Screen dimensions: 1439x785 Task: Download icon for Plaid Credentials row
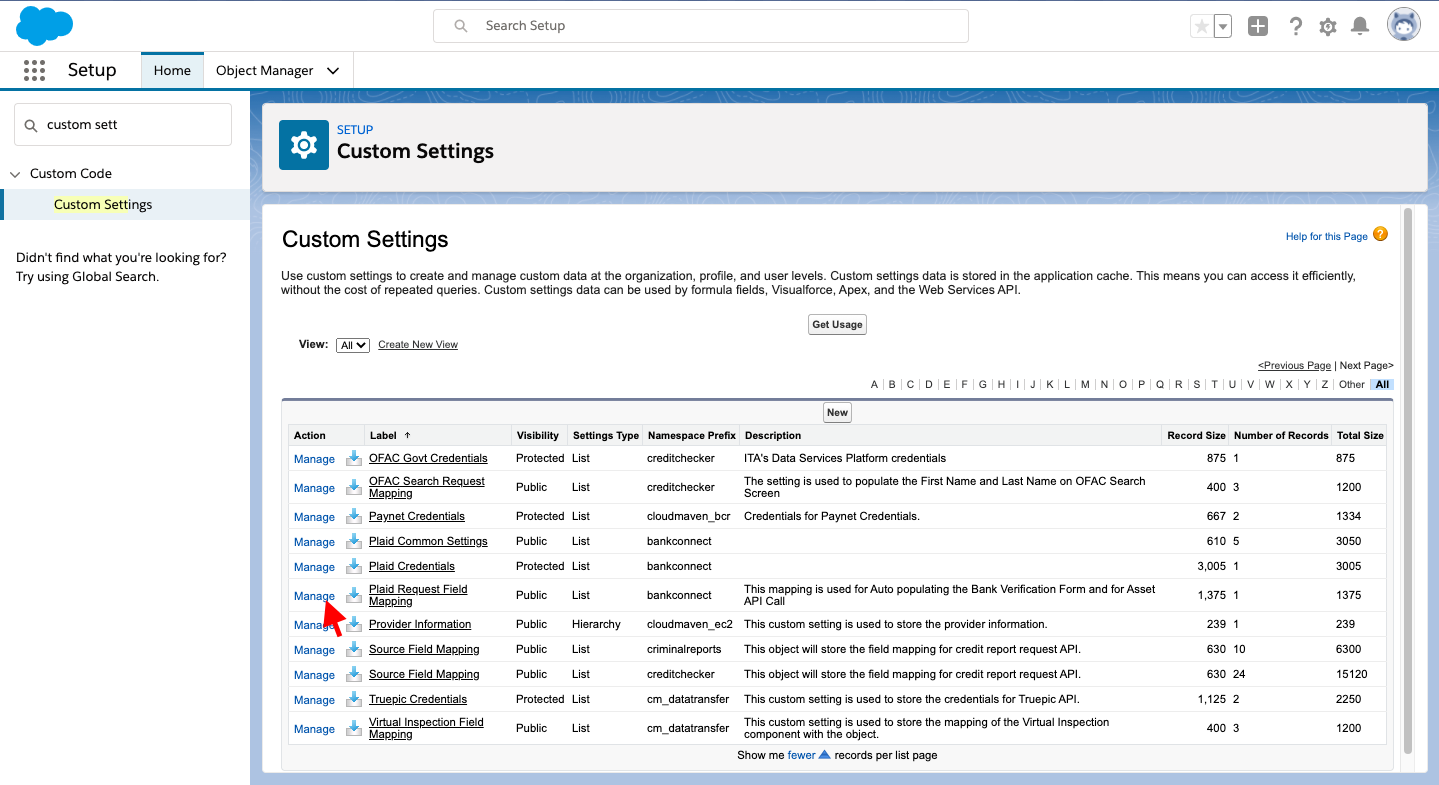pyautogui.click(x=353, y=567)
